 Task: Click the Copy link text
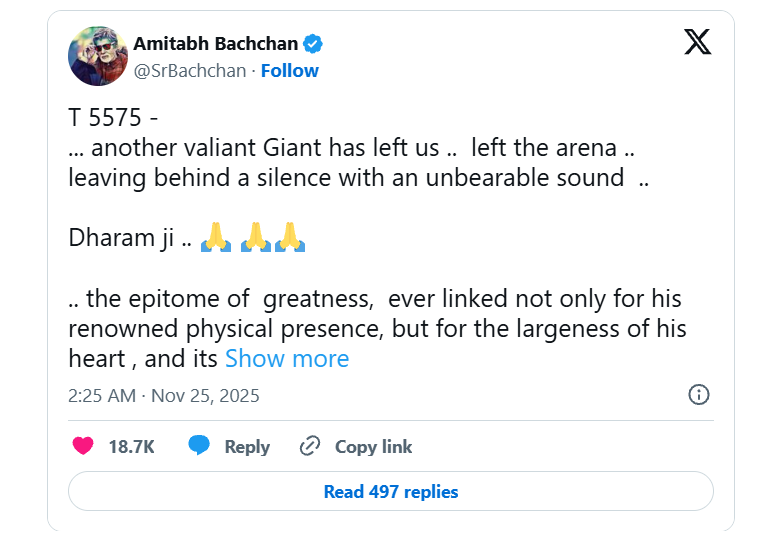[373, 447]
